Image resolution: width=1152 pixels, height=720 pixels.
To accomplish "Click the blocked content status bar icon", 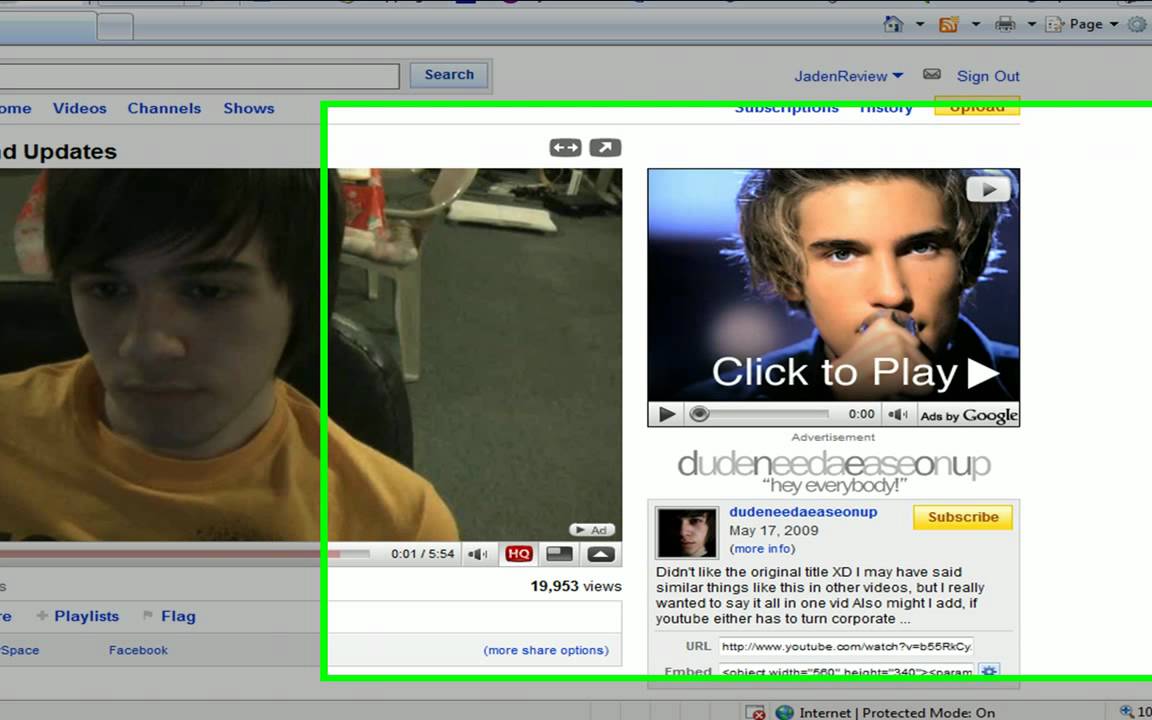I will (x=755, y=713).
